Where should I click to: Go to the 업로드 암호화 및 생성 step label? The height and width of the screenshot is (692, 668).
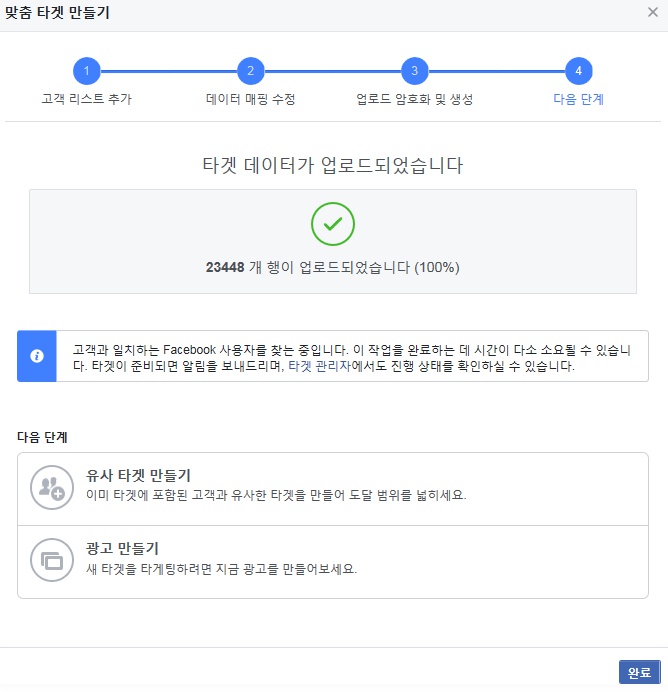tap(414, 98)
